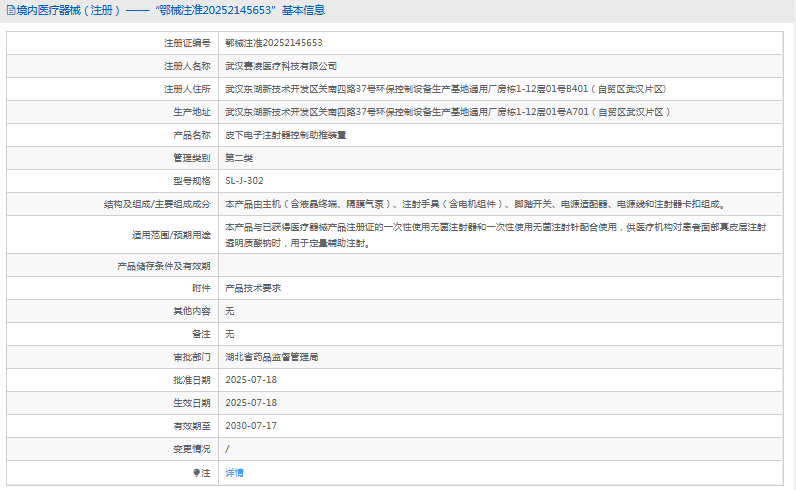Click the 注册人名称 label

[x=187, y=66]
